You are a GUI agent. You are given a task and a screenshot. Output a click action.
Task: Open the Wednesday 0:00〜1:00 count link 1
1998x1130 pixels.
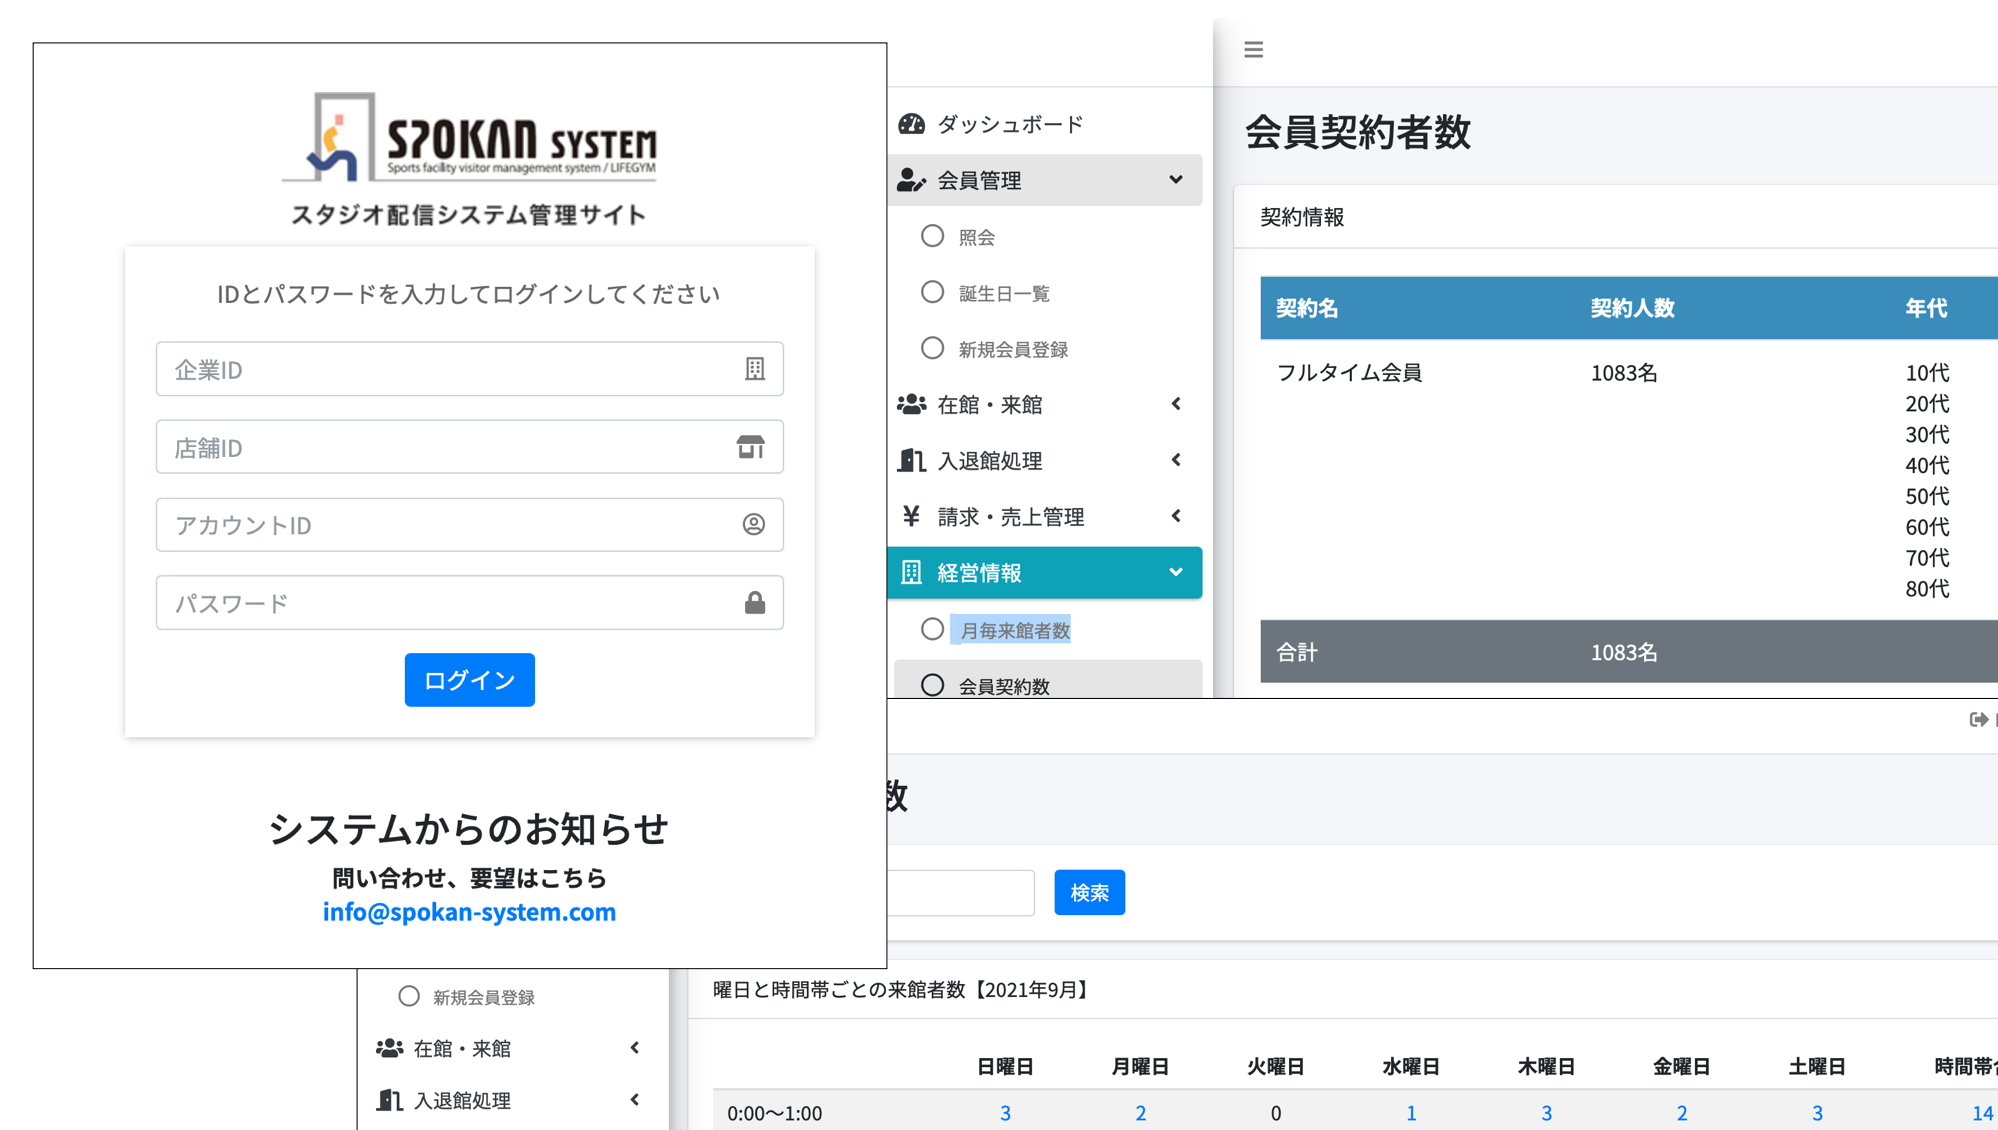1411,1113
